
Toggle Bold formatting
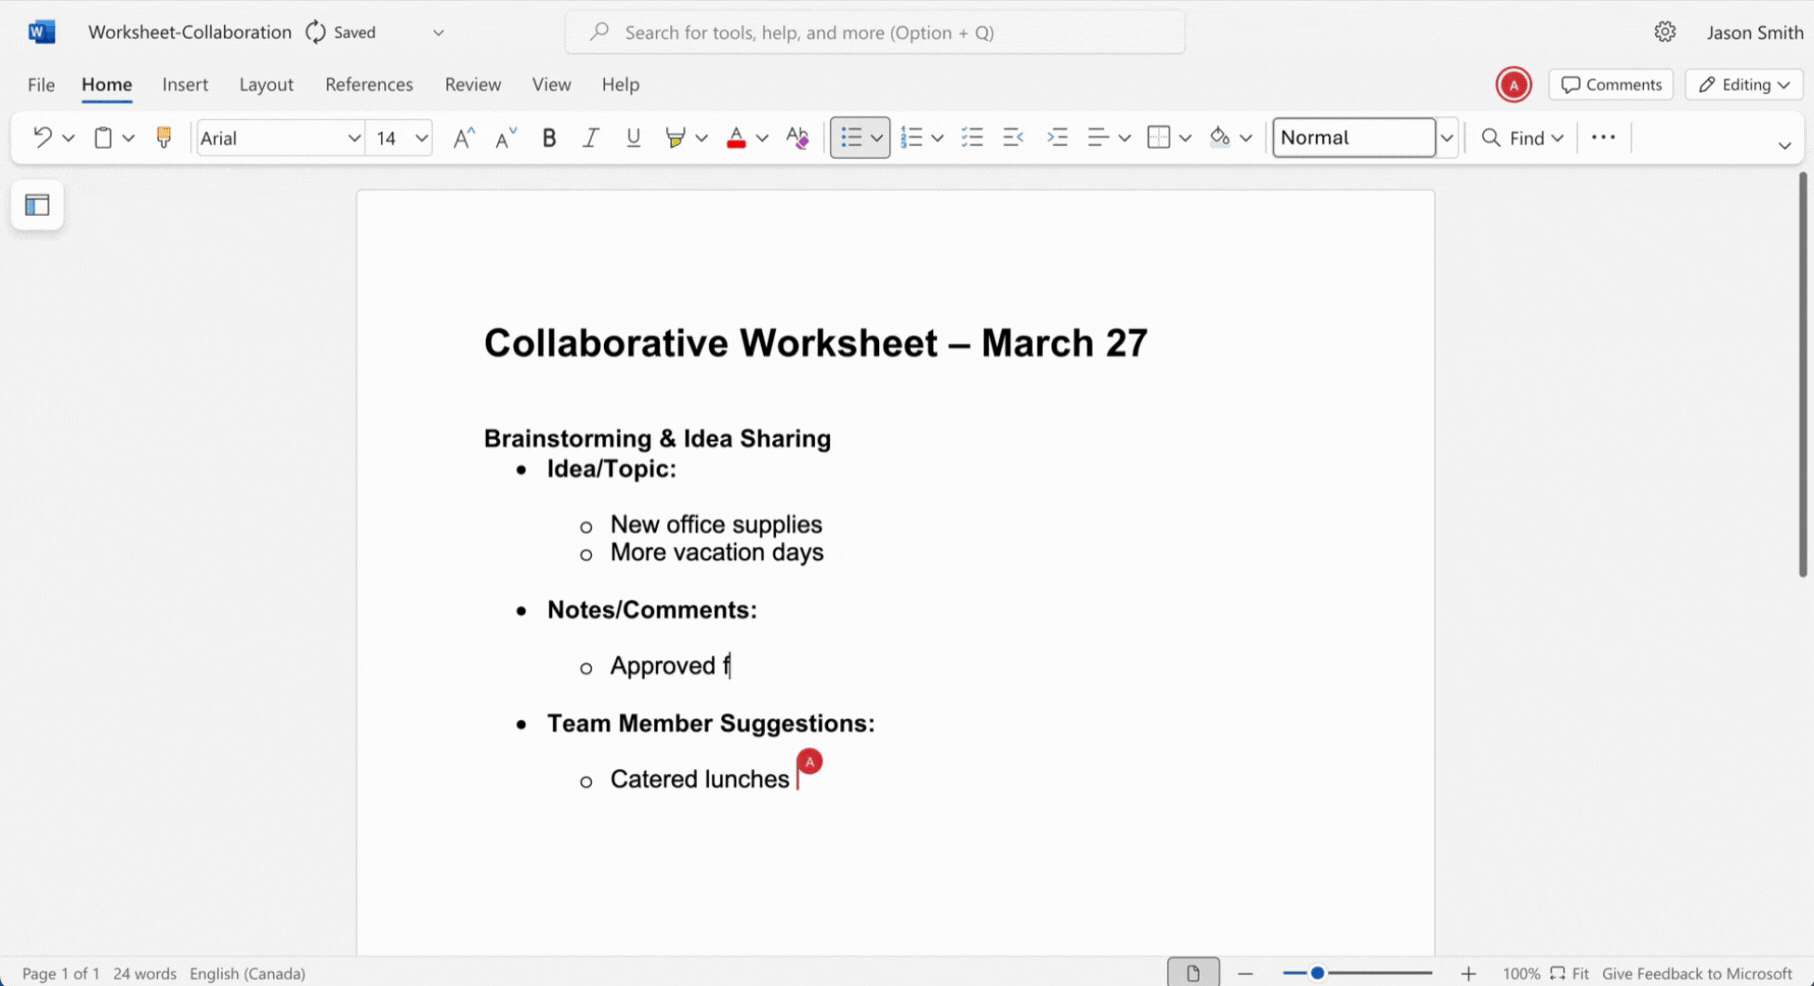549,138
